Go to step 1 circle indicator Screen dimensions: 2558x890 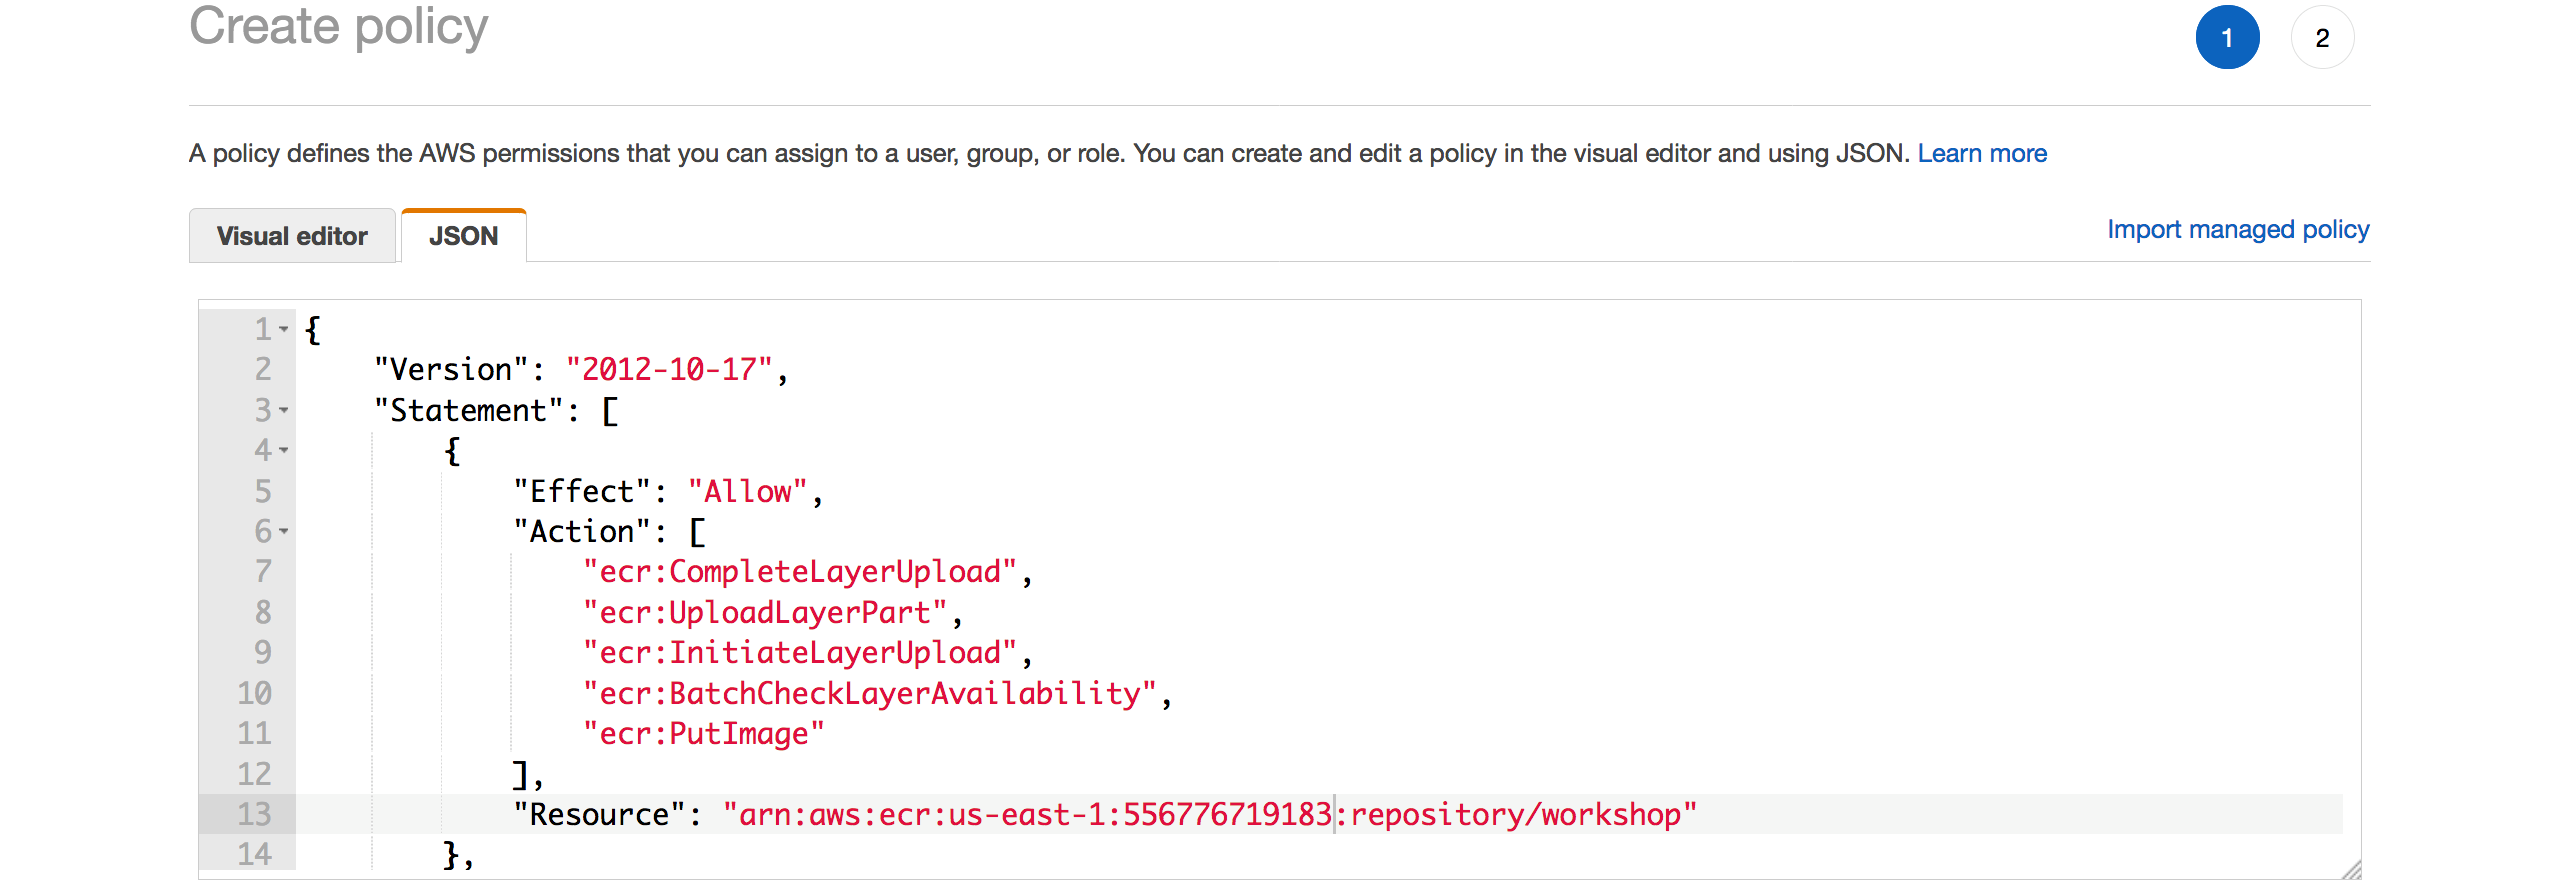pyautogui.click(x=2227, y=38)
